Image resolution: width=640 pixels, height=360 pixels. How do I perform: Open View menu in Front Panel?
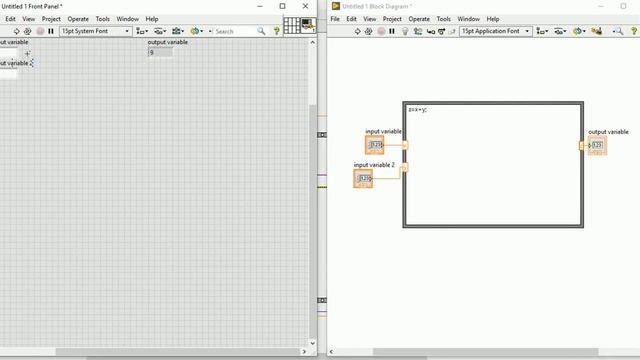point(29,19)
